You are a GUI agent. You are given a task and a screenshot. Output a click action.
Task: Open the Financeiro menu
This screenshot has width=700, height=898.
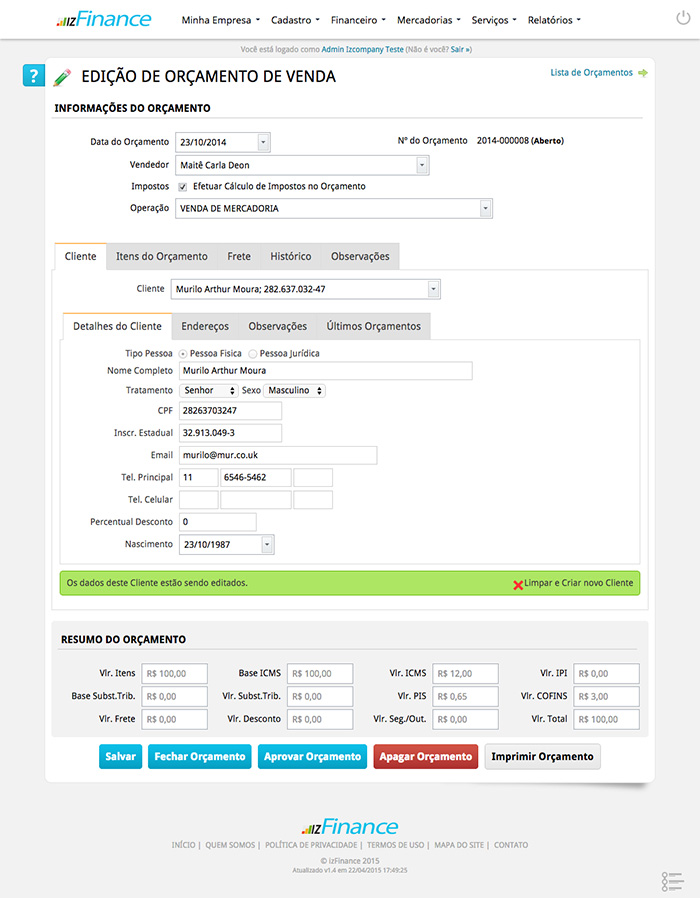point(359,20)
